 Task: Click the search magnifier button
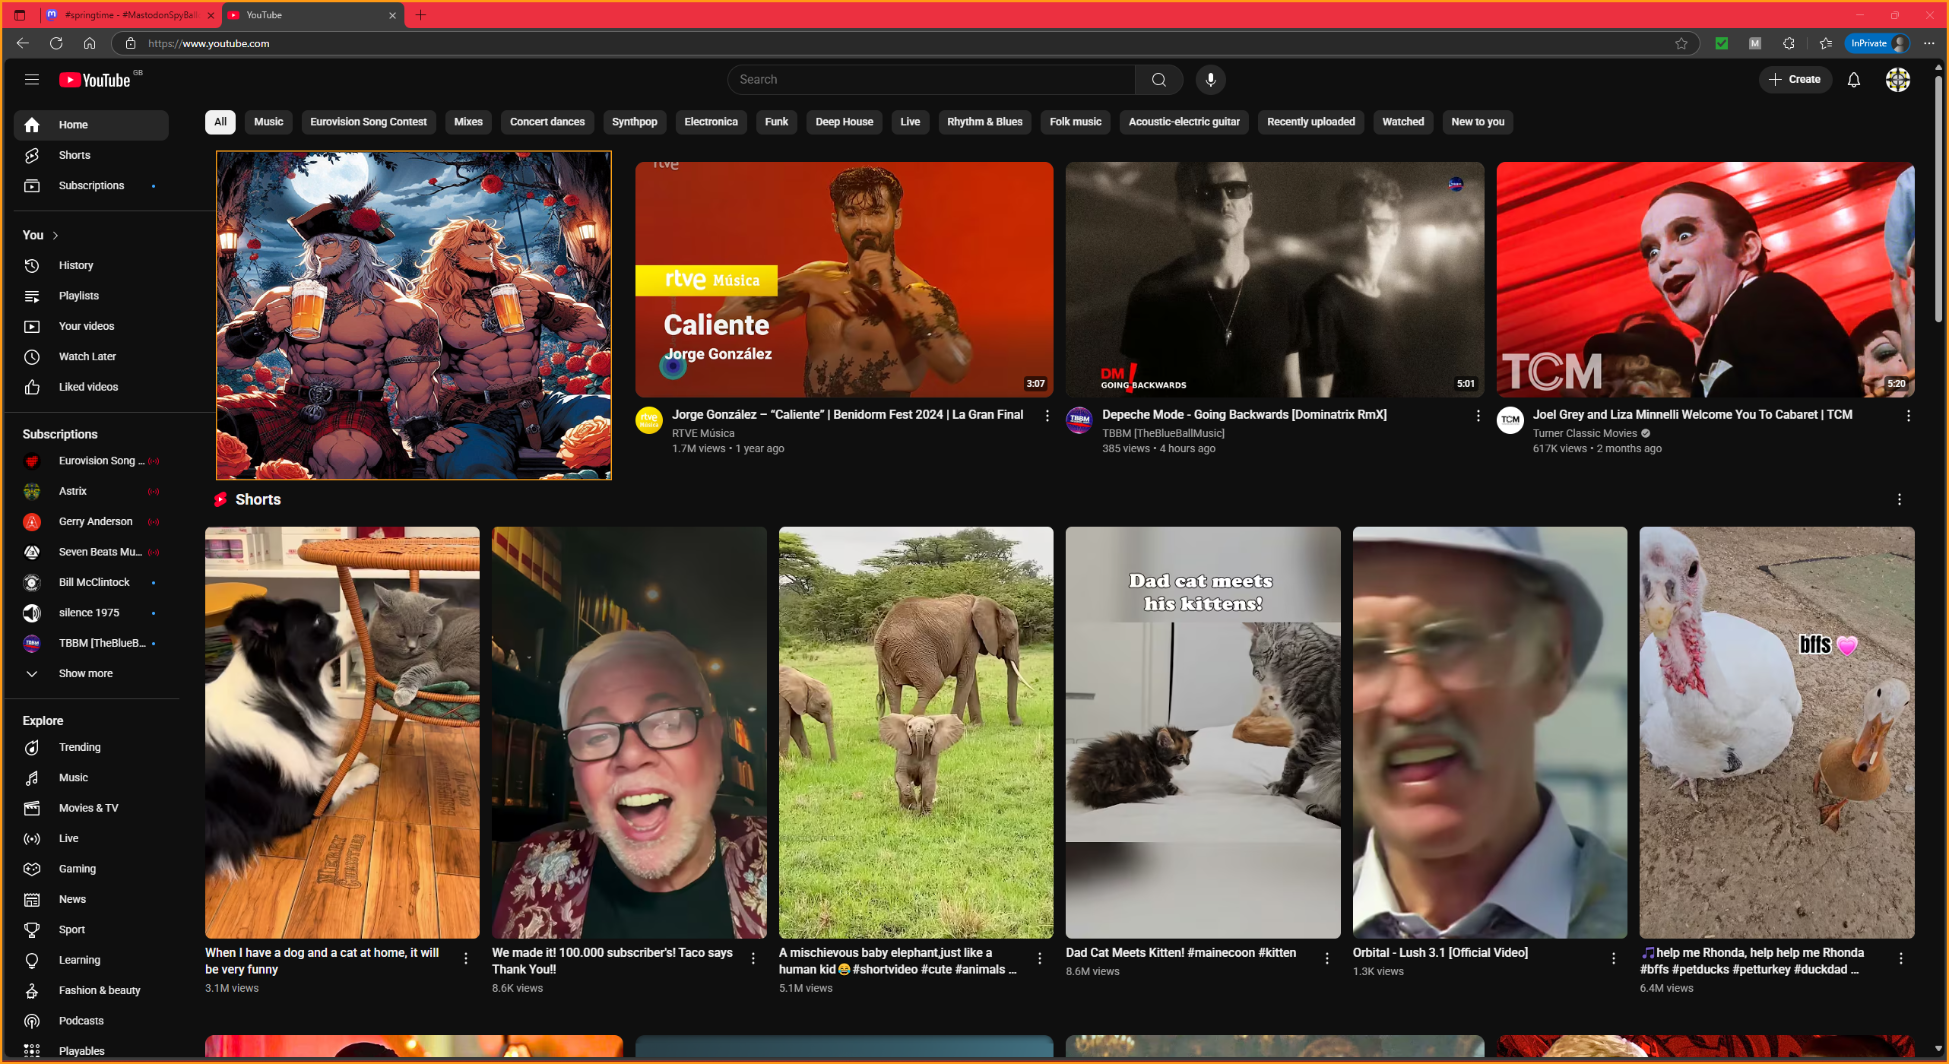coord(1159,80)
